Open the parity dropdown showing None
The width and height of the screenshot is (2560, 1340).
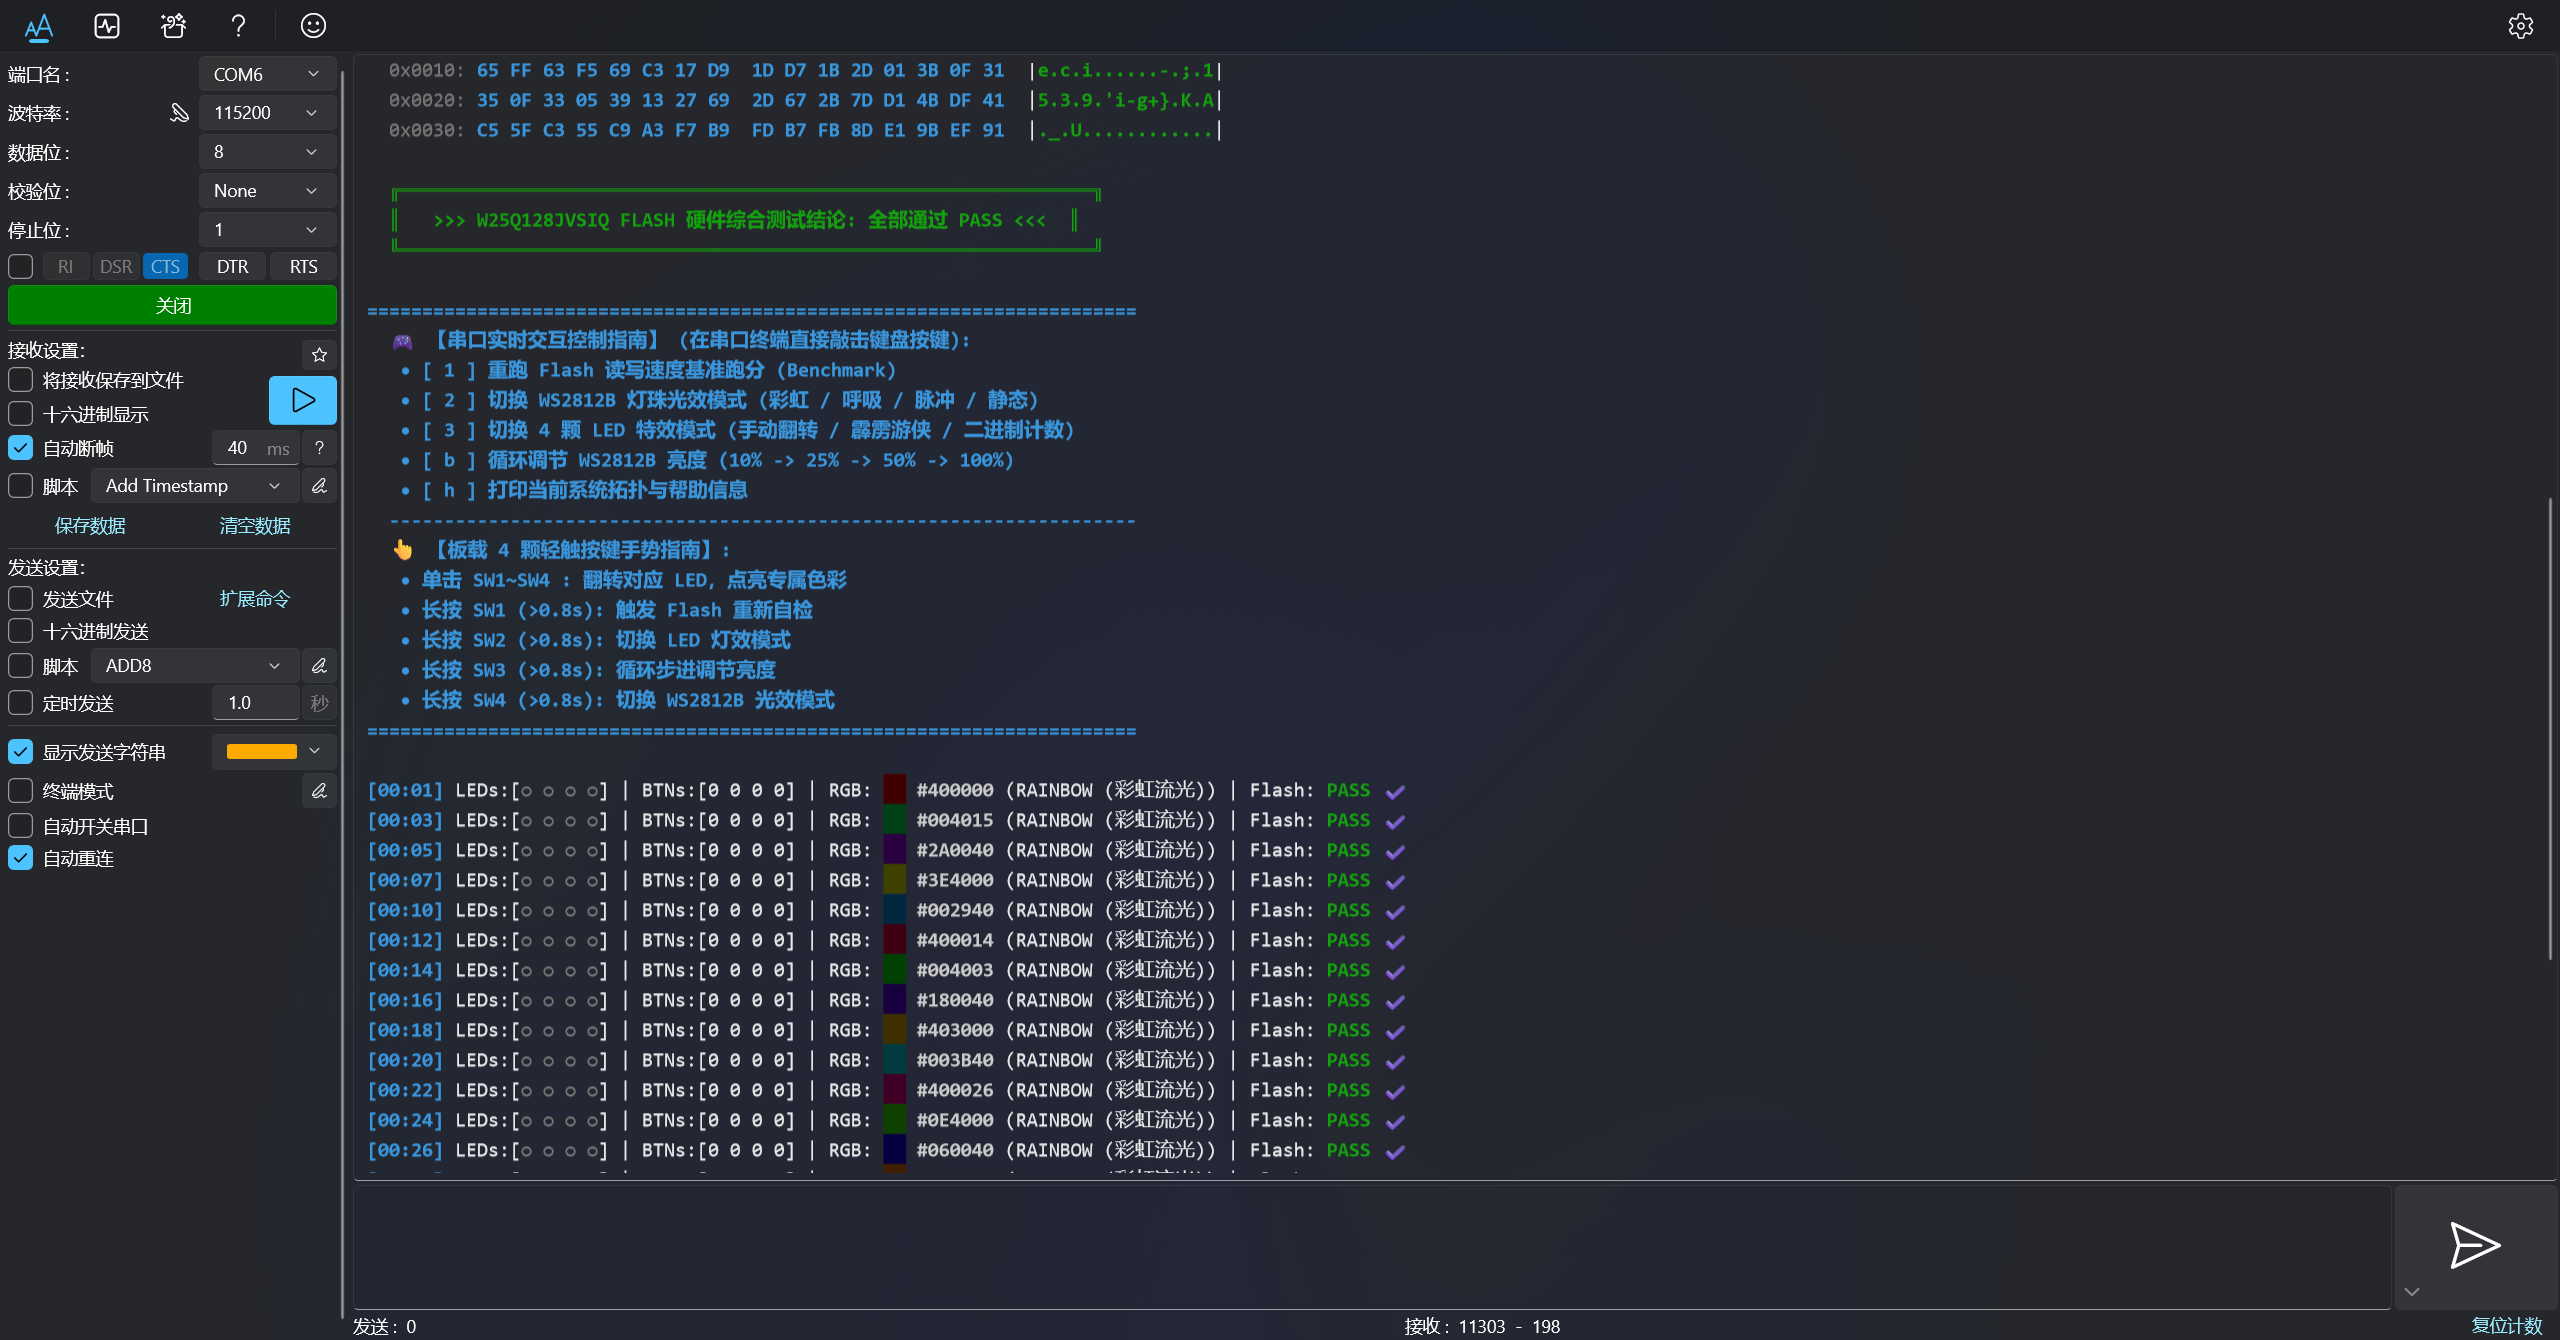tap(267, 191)
